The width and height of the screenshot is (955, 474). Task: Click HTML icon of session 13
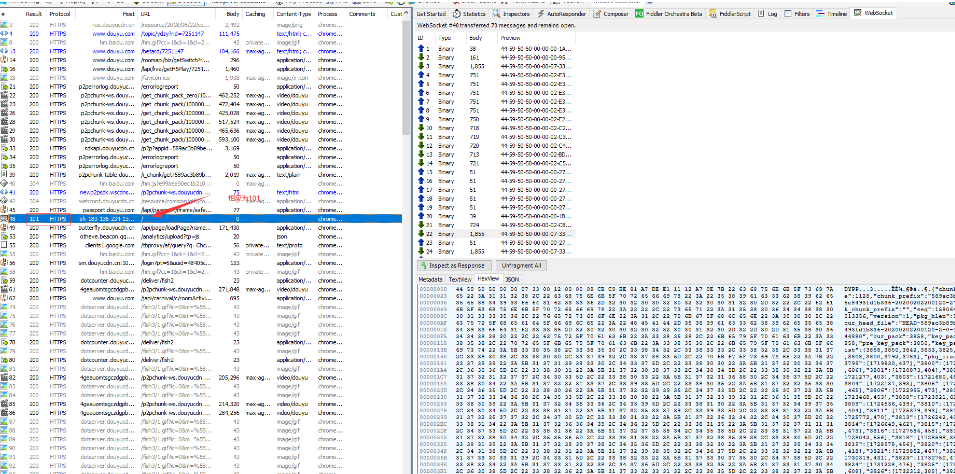click(x=5, y=52)
